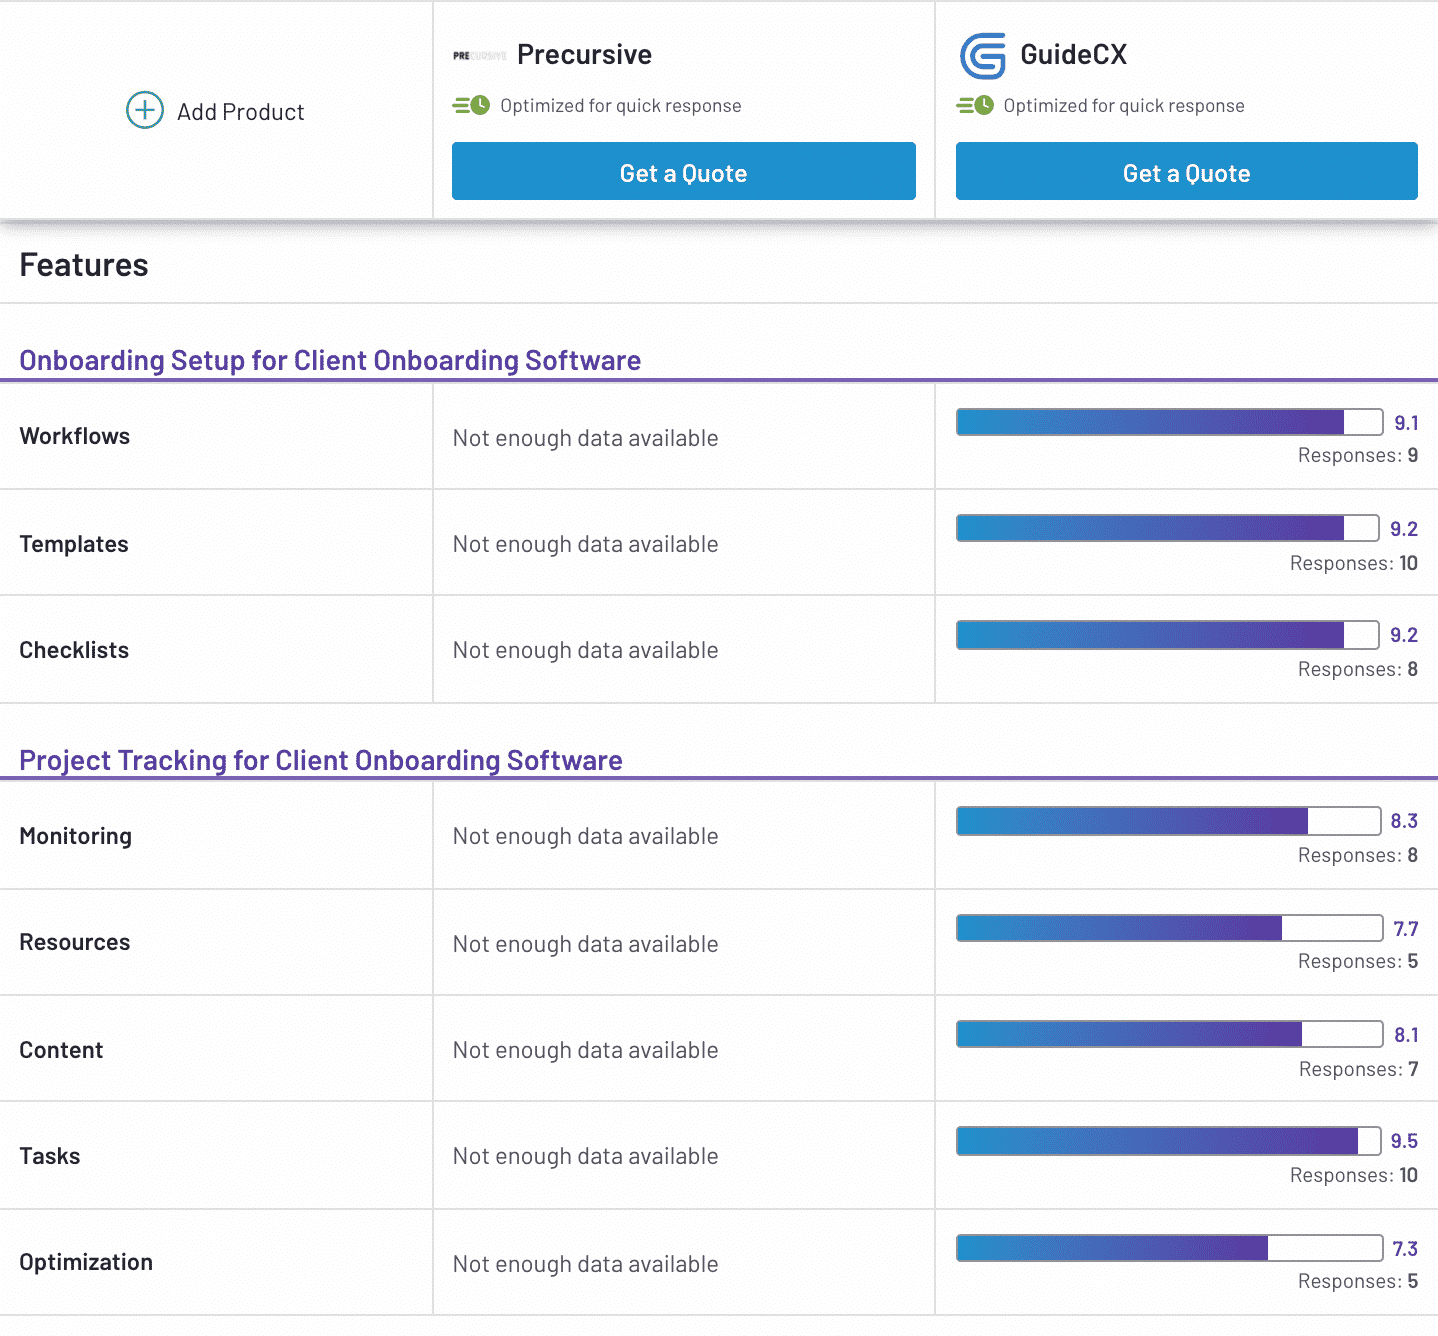The image size is (1438, 1336).
Task: Click the Tasks feature label
Action: point(50,1156)
